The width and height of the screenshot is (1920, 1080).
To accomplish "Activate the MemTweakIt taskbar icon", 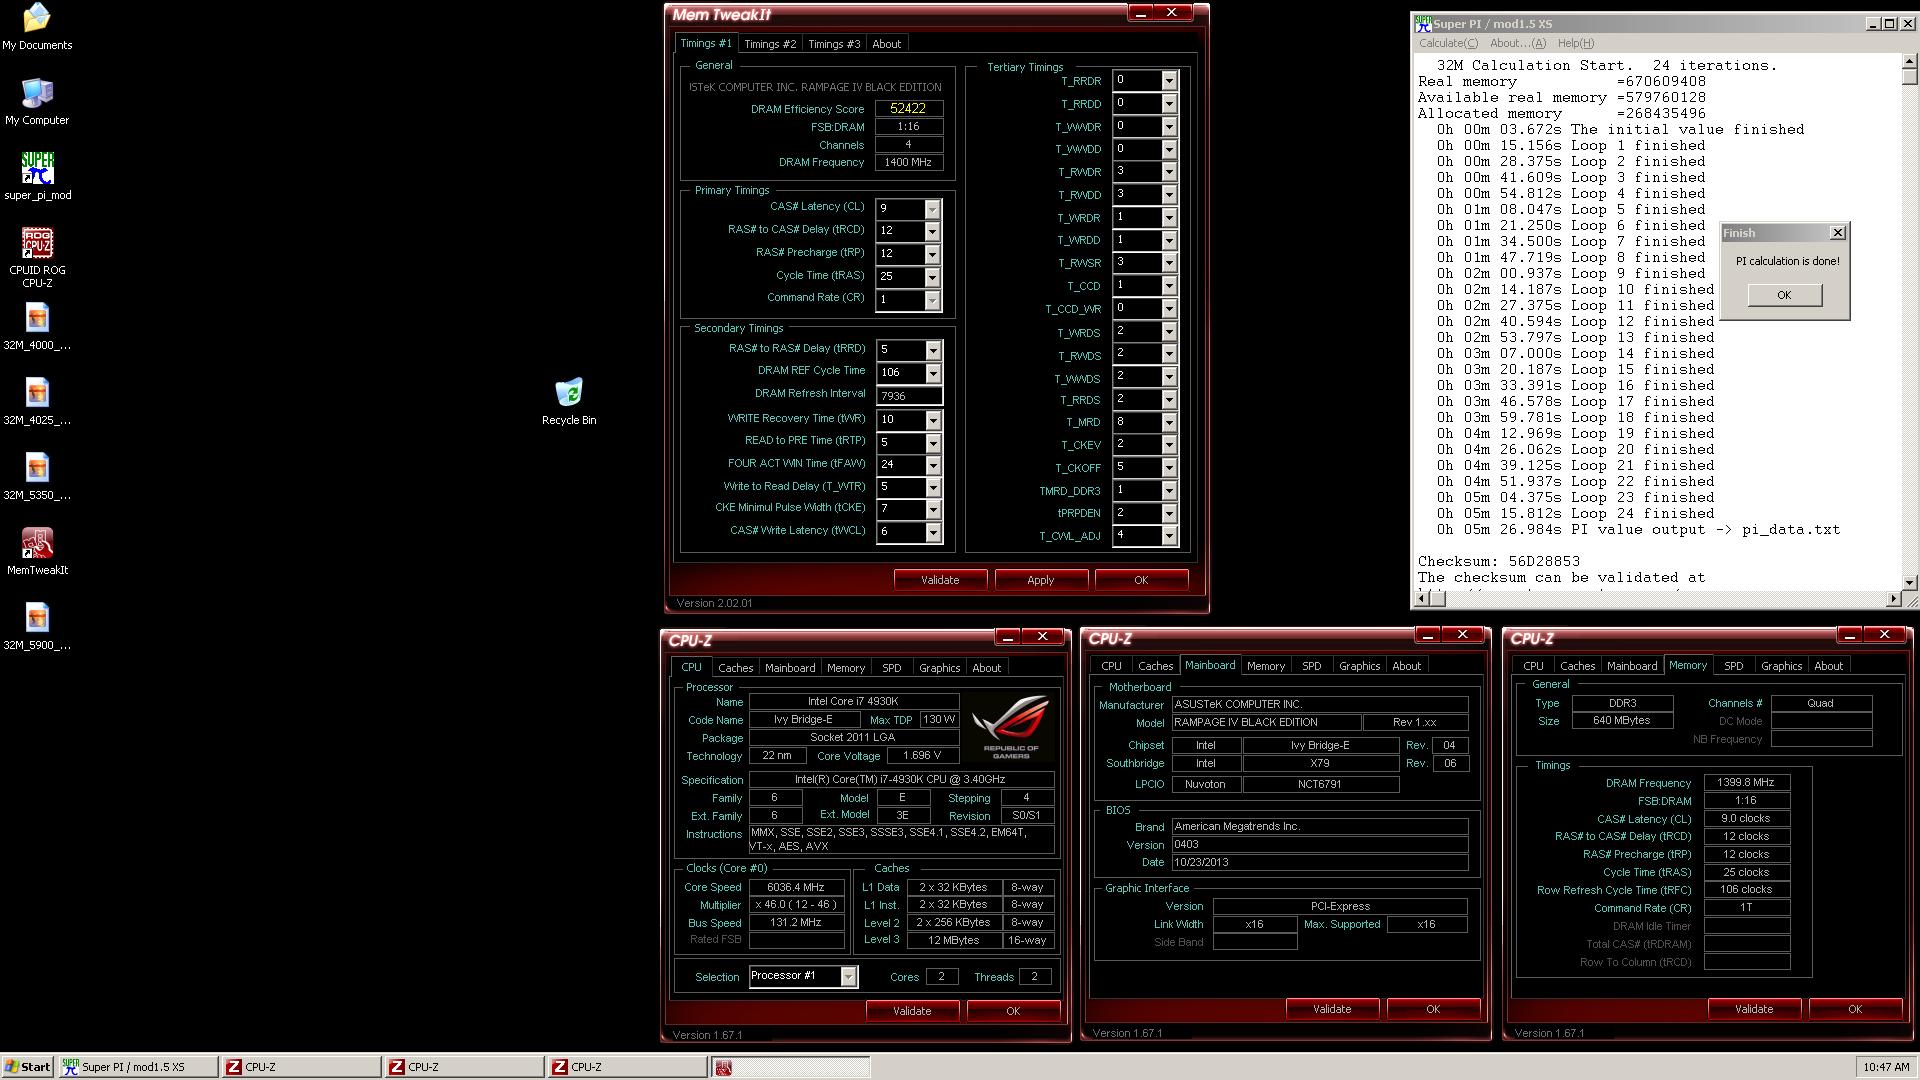I will click(790, 1067).
